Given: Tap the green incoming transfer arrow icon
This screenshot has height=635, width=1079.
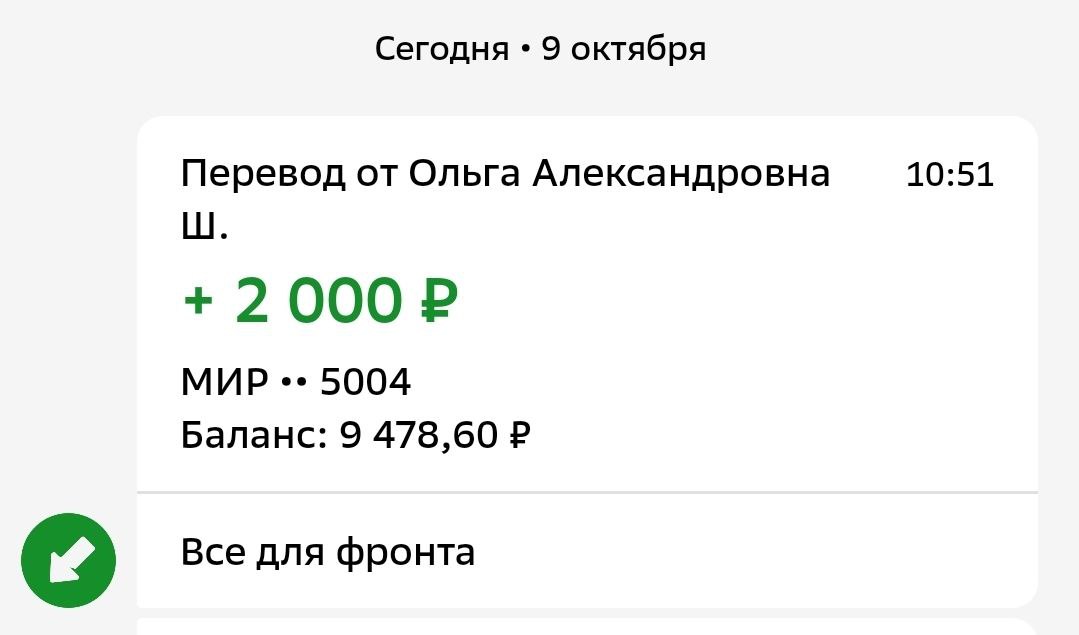Looking at the screenshot, I should coord(69,560).
